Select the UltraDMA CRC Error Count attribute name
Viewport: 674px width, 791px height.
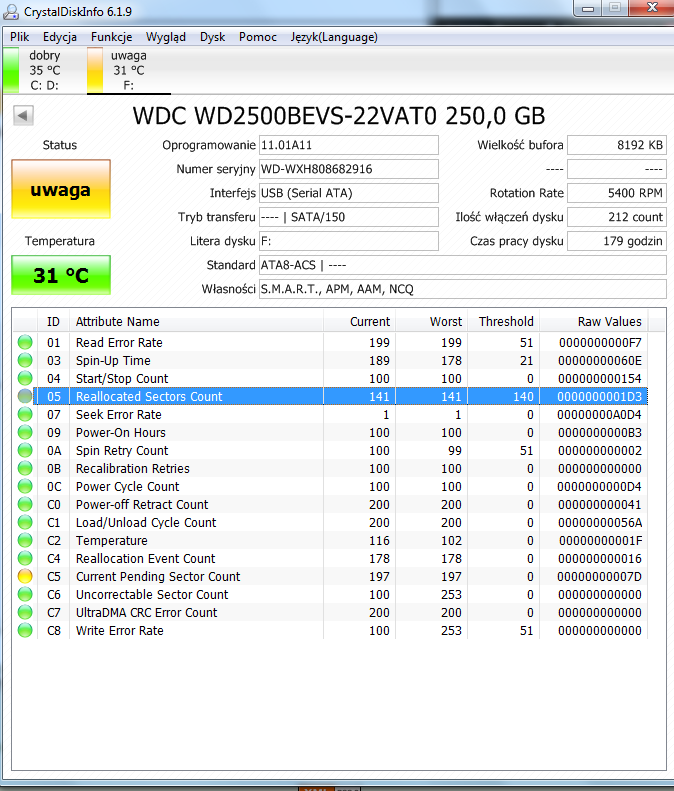point(146,612)
